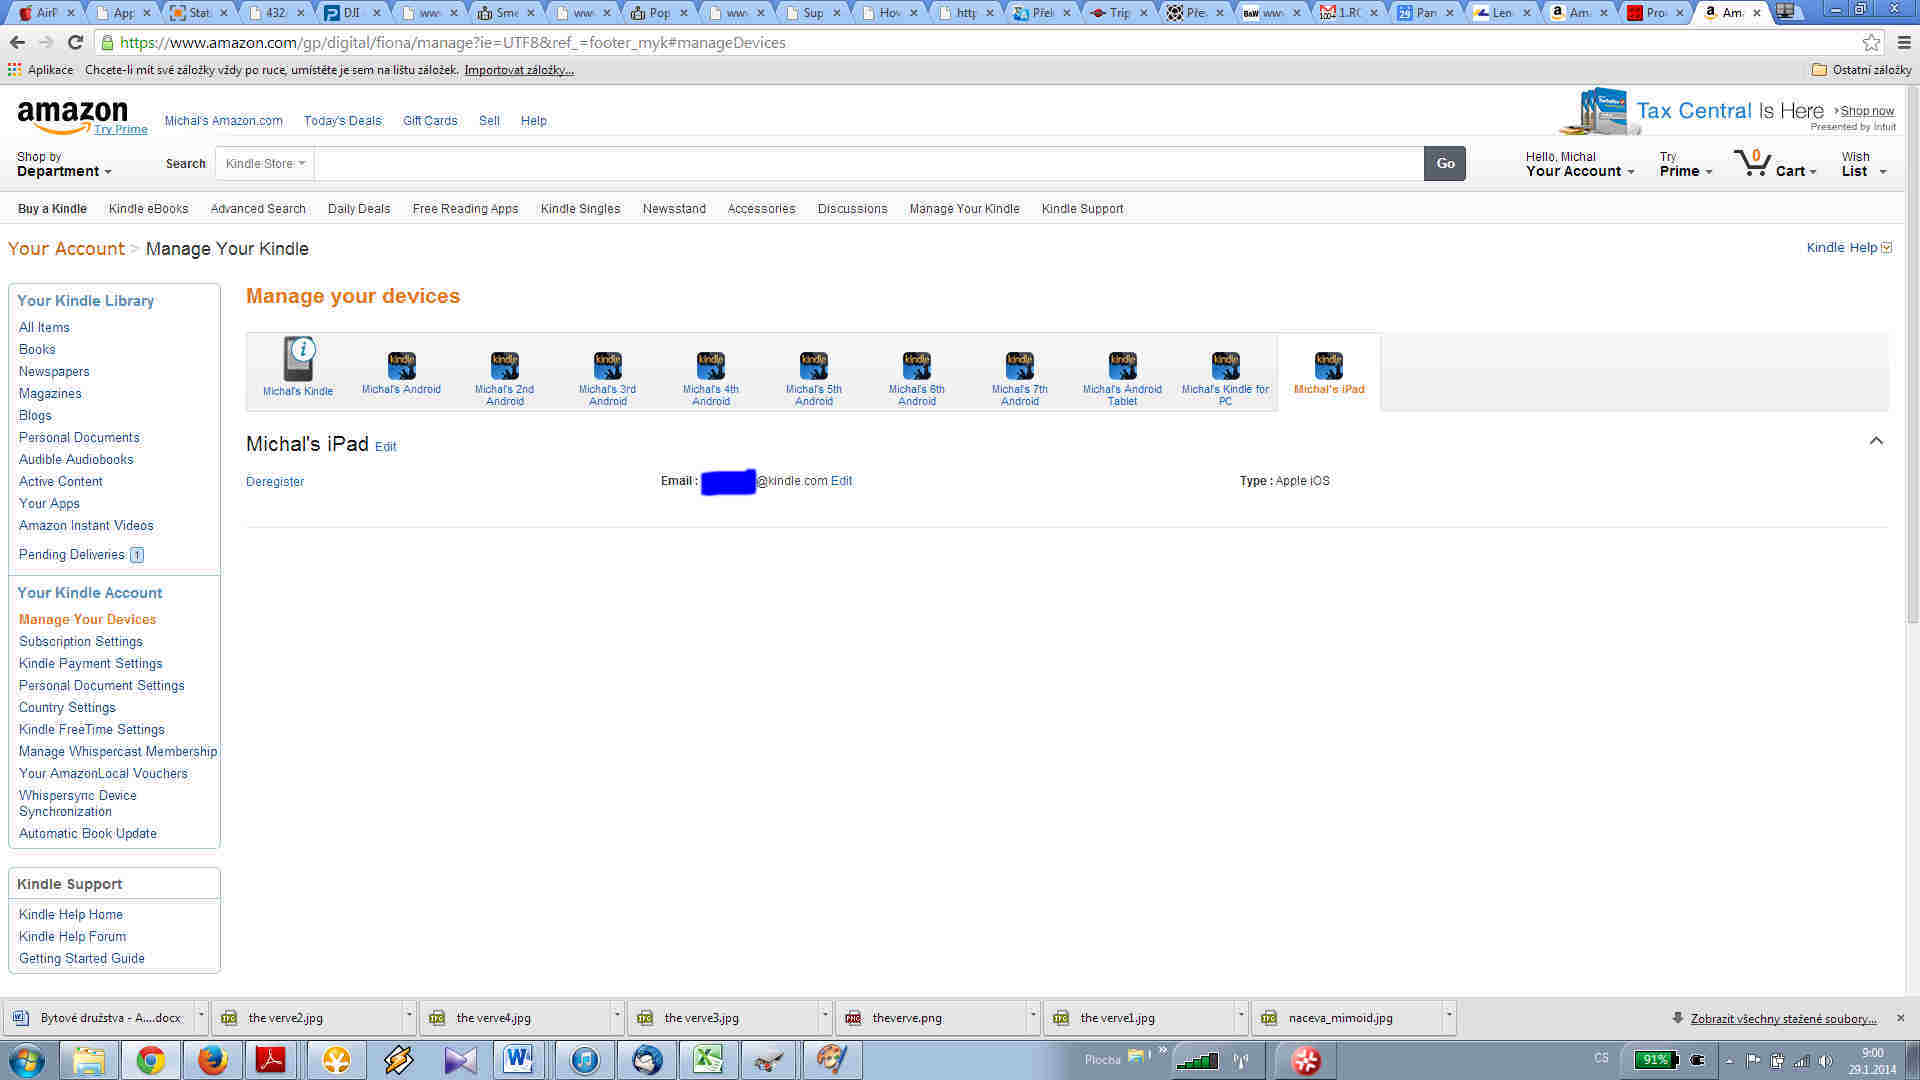
Task: Open Kindle Singles menu item
Action: click(x=580, y=209)
